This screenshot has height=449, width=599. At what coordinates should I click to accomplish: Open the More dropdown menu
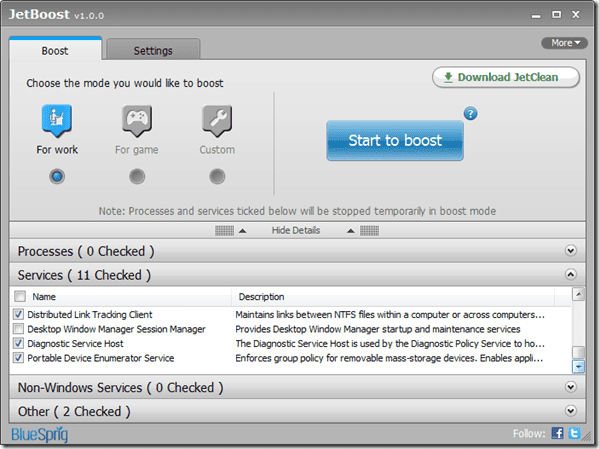coord(565,43)
